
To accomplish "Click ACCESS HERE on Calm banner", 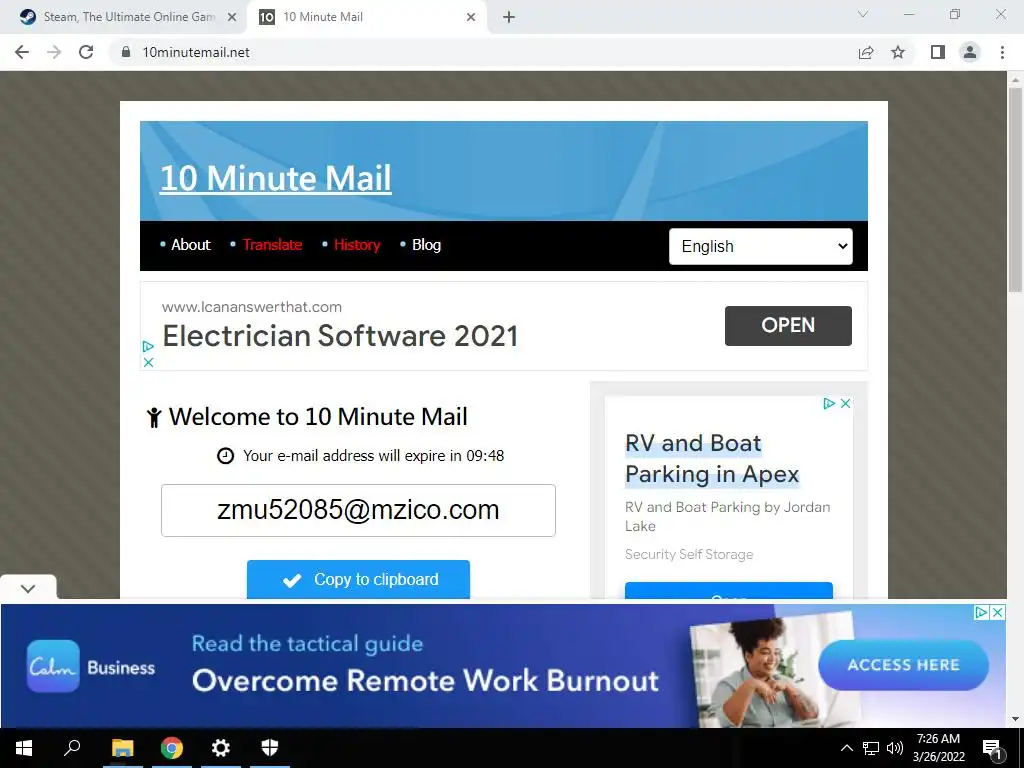I will (x=903, y=665).
